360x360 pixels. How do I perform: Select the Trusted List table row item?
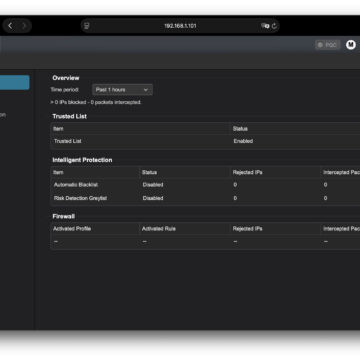68,141
